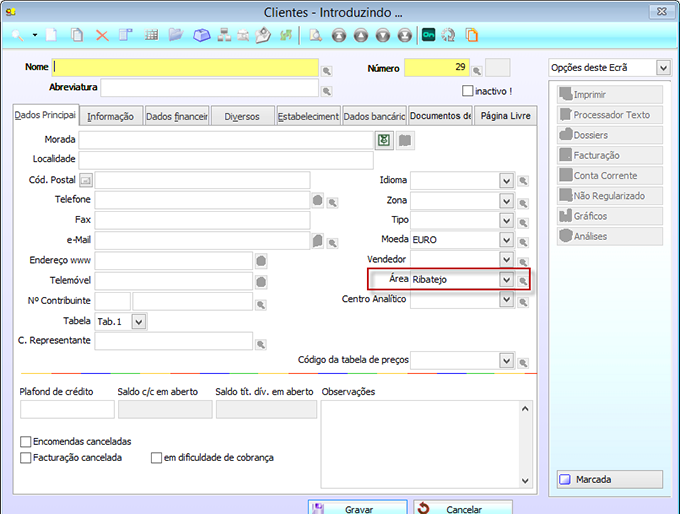Click the magnifier search icon in toolbar
Viewport: 680px width, 514px height.
click(x=17, y=35)
